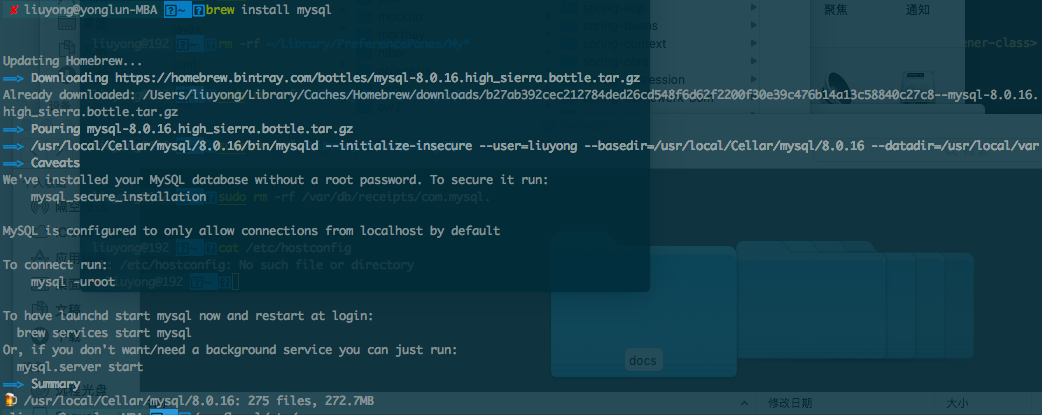Expand the spring-beans folder arrow in background Finder
The image size is (1042, 415).
pos(754,25)
